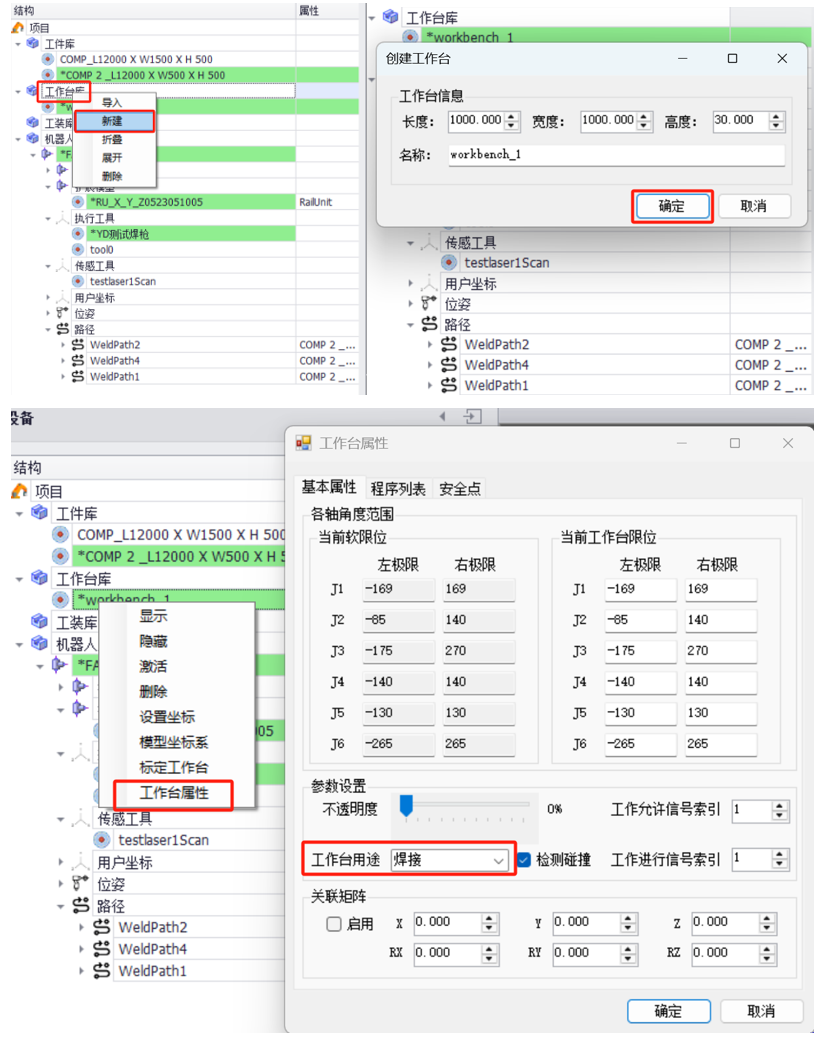Image resolution: width=815 pixels, height=1037 pixels.
Task: Select 标定工作台 in the context menu
Action: 173,769
